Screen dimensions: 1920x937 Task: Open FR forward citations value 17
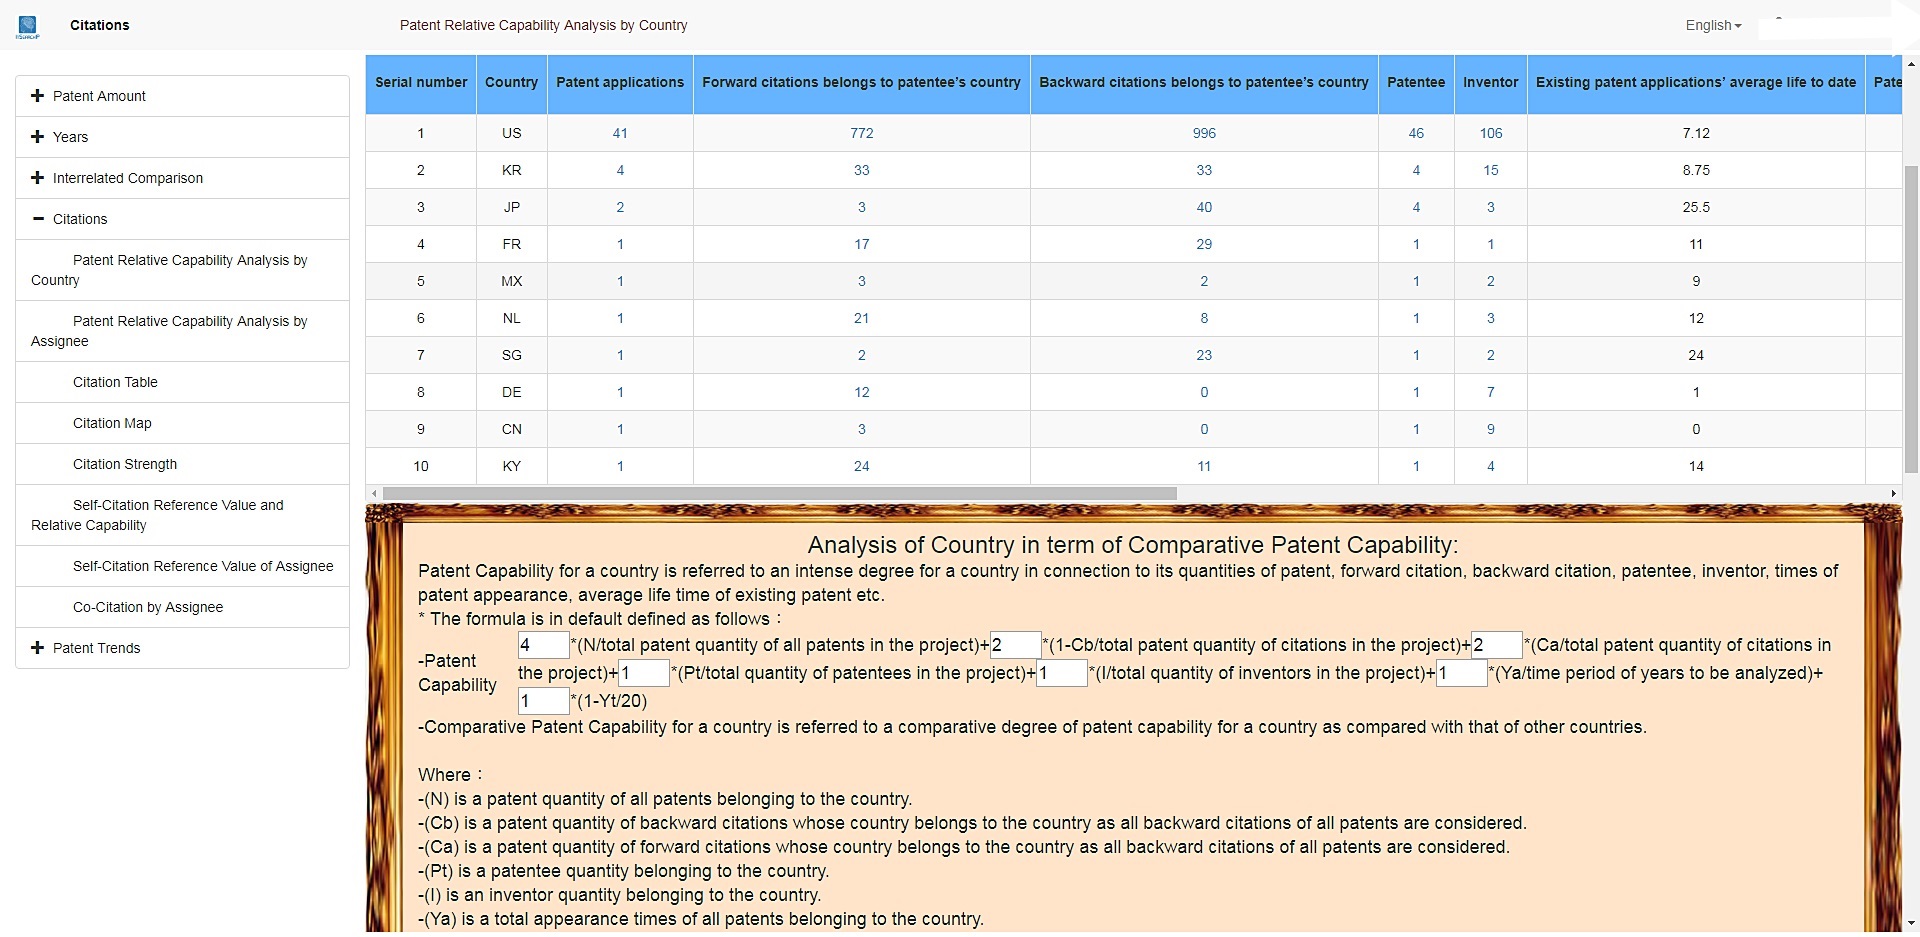(862, 244)
